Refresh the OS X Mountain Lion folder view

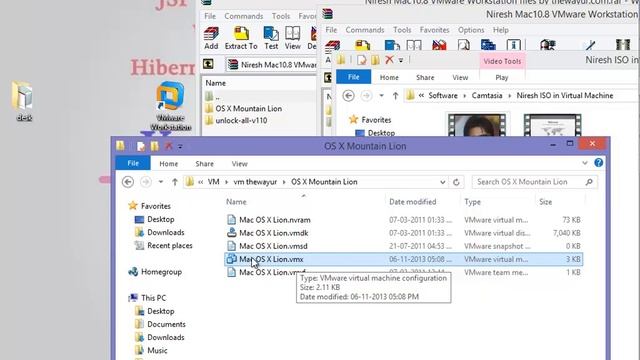456,182
